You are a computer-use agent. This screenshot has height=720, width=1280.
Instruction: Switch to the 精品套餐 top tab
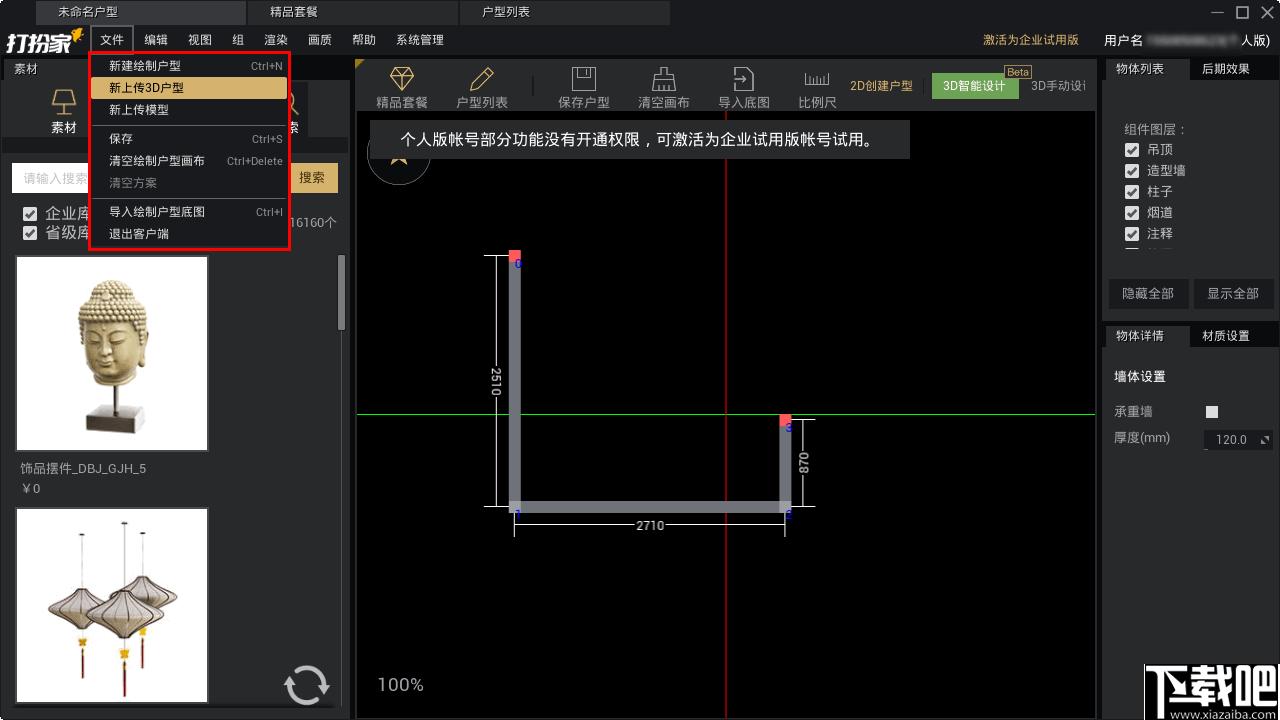352,12
